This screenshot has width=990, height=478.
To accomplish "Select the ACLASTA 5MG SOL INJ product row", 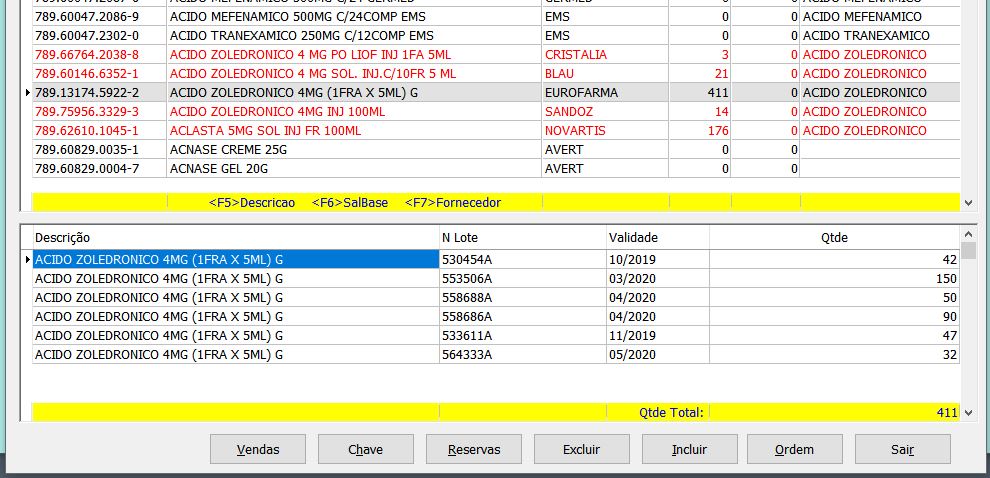I will coord(265,131).
